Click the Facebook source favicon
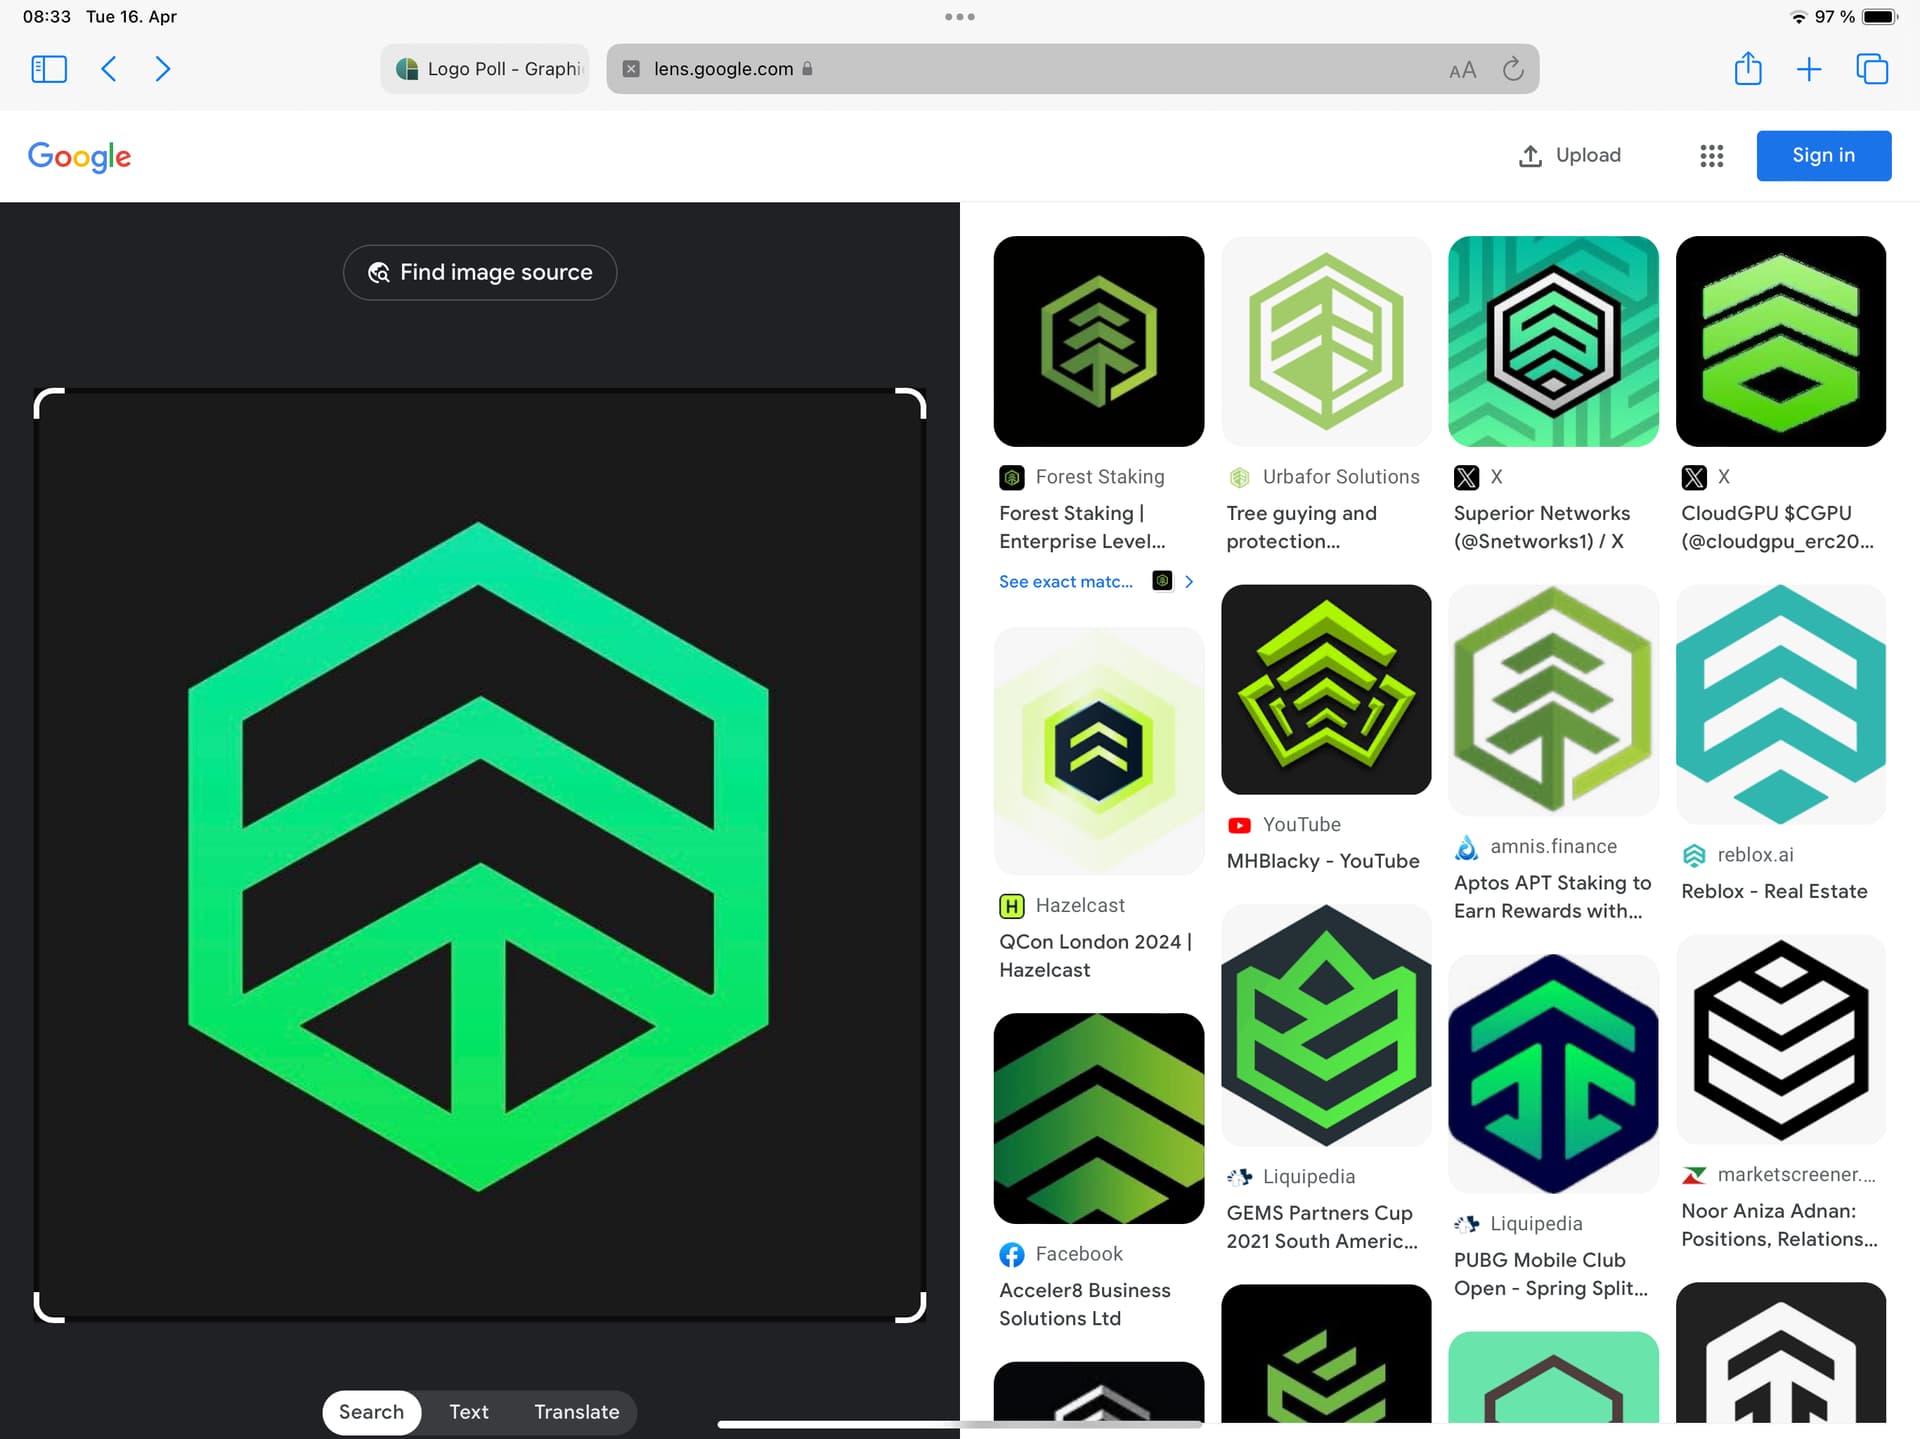Screen dimensions: 1920x1439 tap(1011, 1254)
